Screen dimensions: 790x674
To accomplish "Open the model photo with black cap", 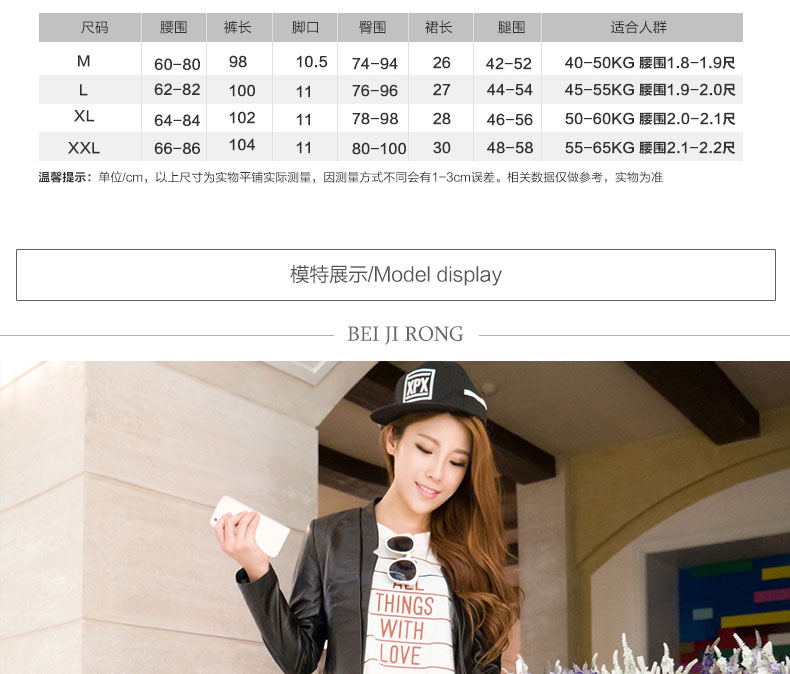I will click(395, 517).
